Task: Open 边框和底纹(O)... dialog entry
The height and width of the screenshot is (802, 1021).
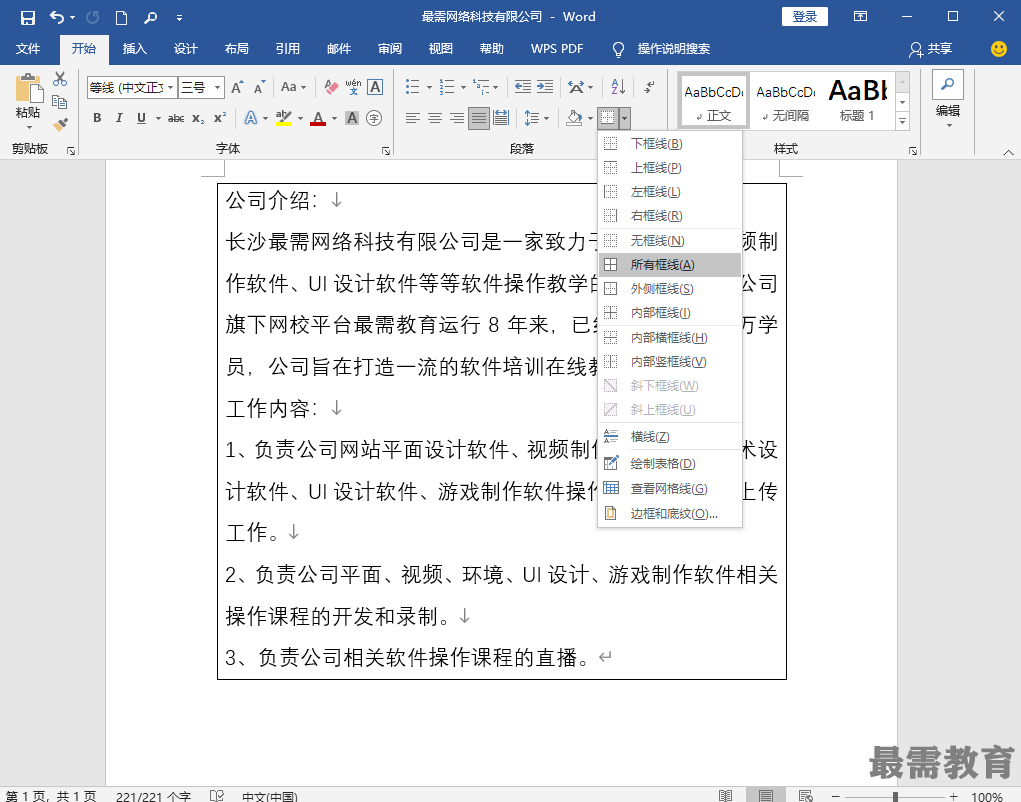Action: [x=669, y=514]
